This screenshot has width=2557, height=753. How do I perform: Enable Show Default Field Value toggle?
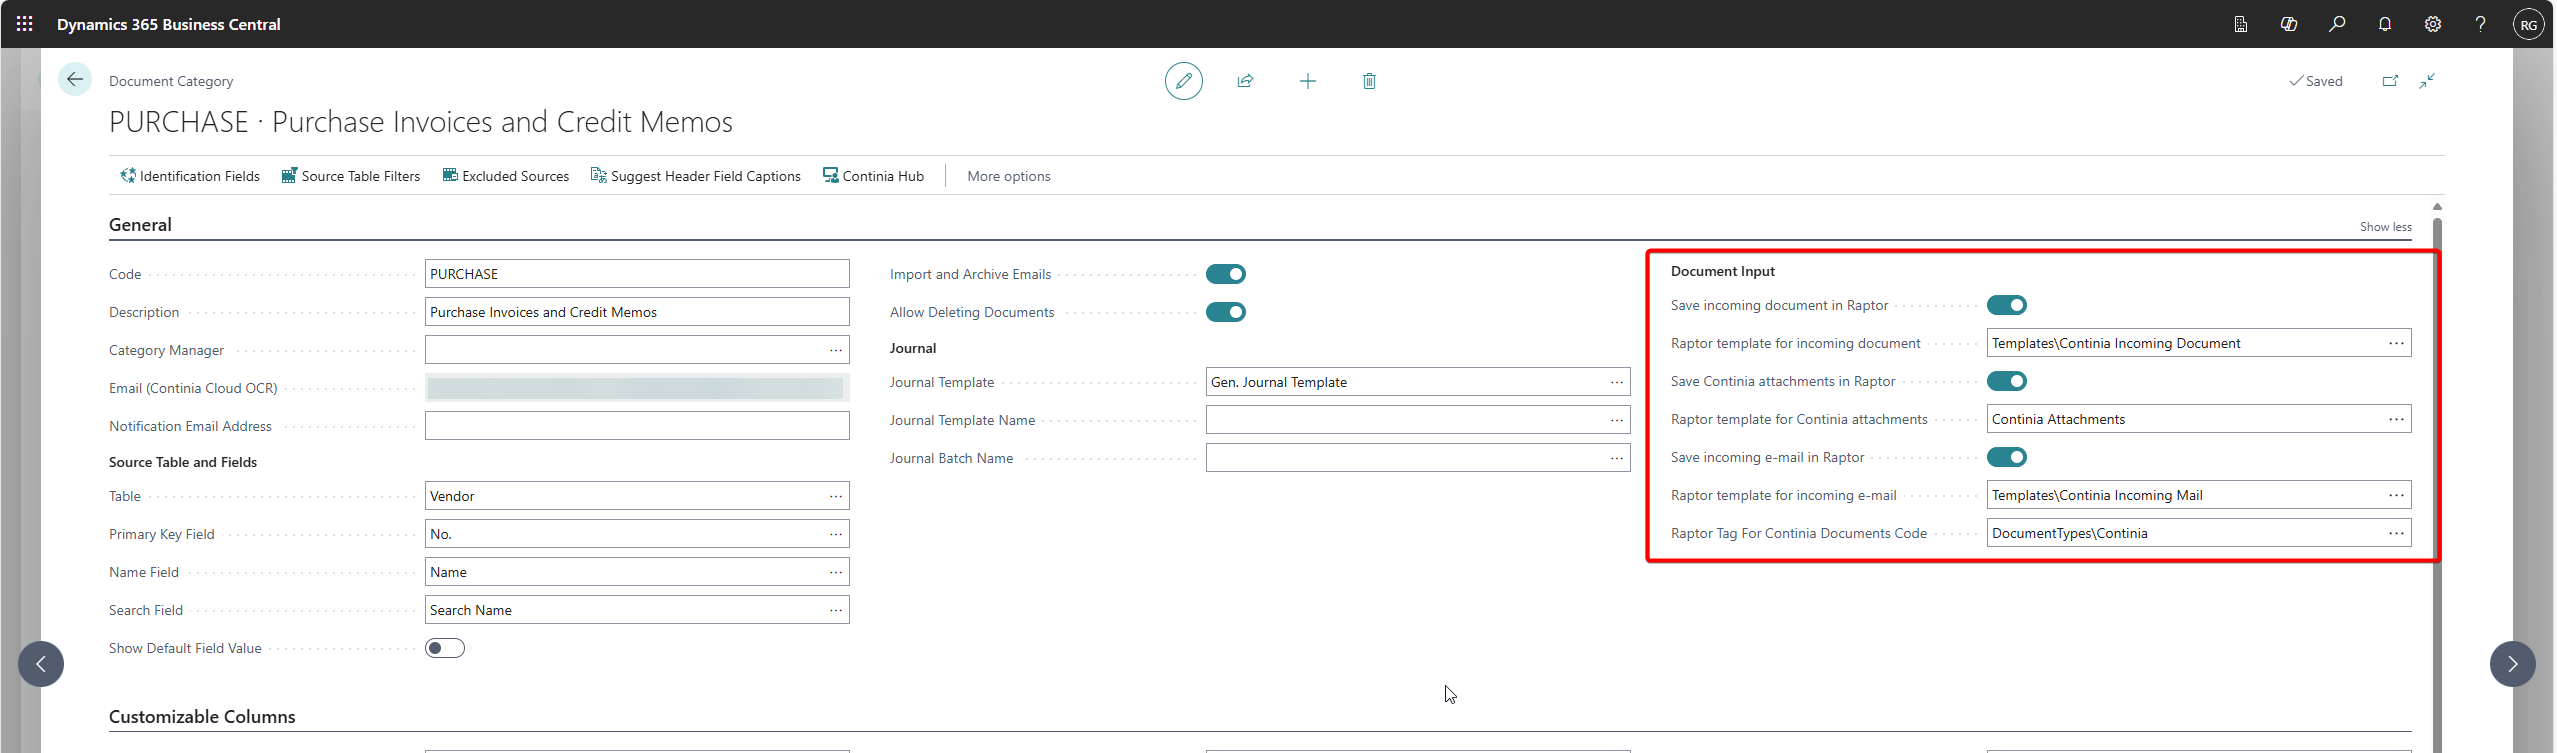coord(445,648)
